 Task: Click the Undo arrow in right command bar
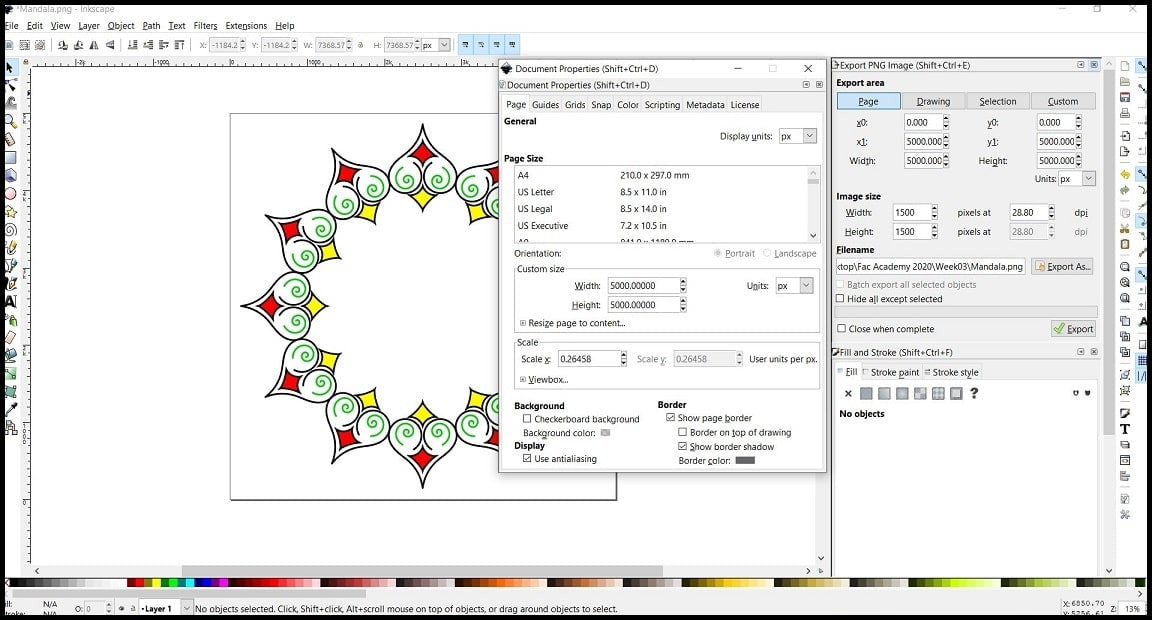(x=1125, y=174)
